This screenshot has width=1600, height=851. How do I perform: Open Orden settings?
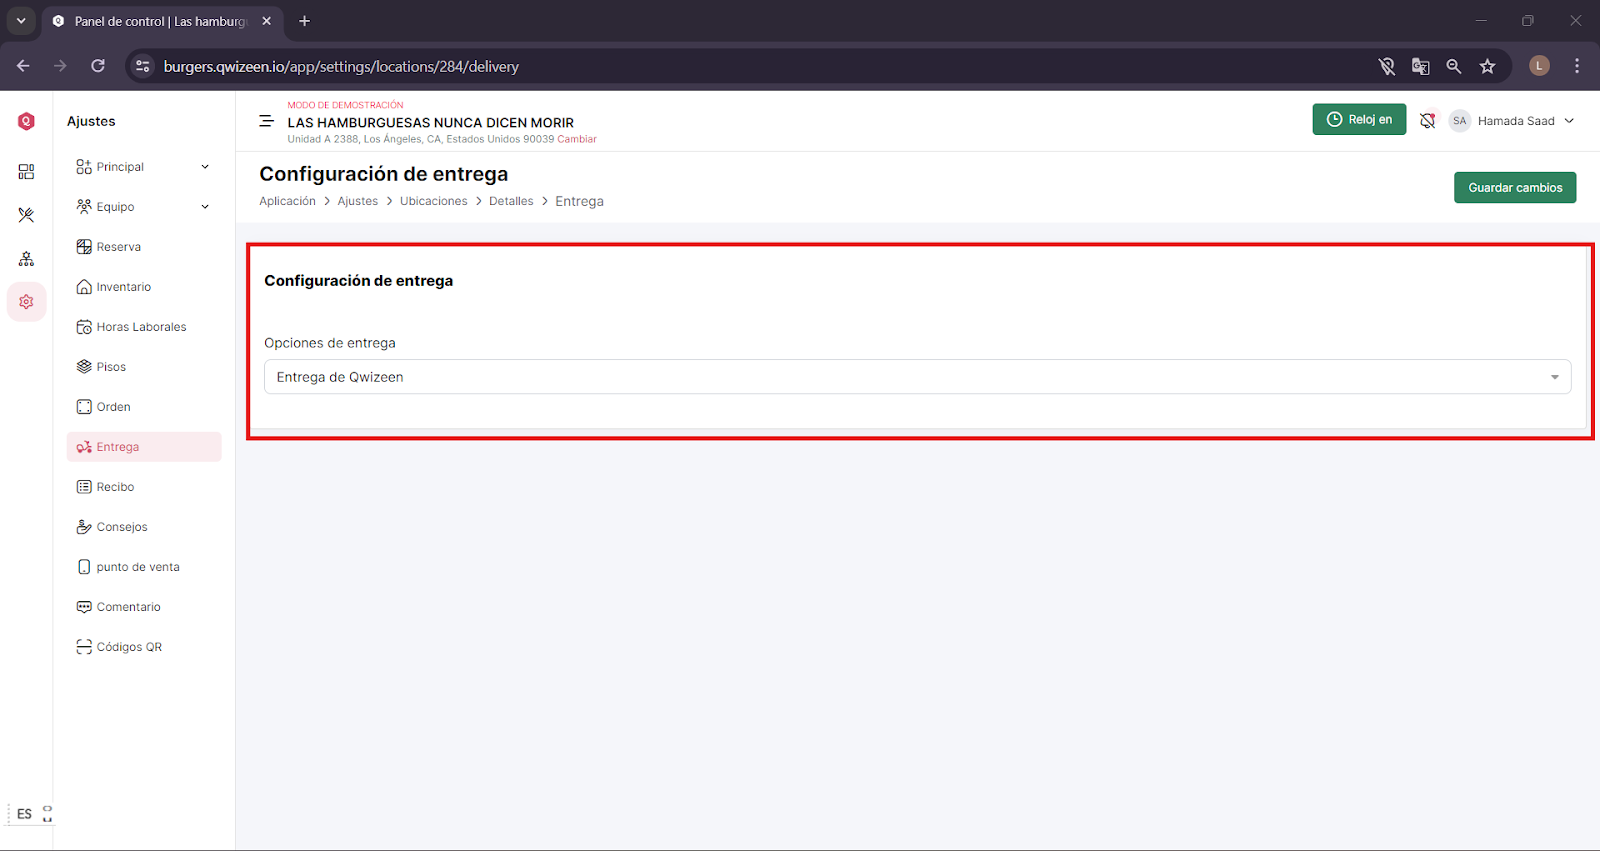[144, 407]
